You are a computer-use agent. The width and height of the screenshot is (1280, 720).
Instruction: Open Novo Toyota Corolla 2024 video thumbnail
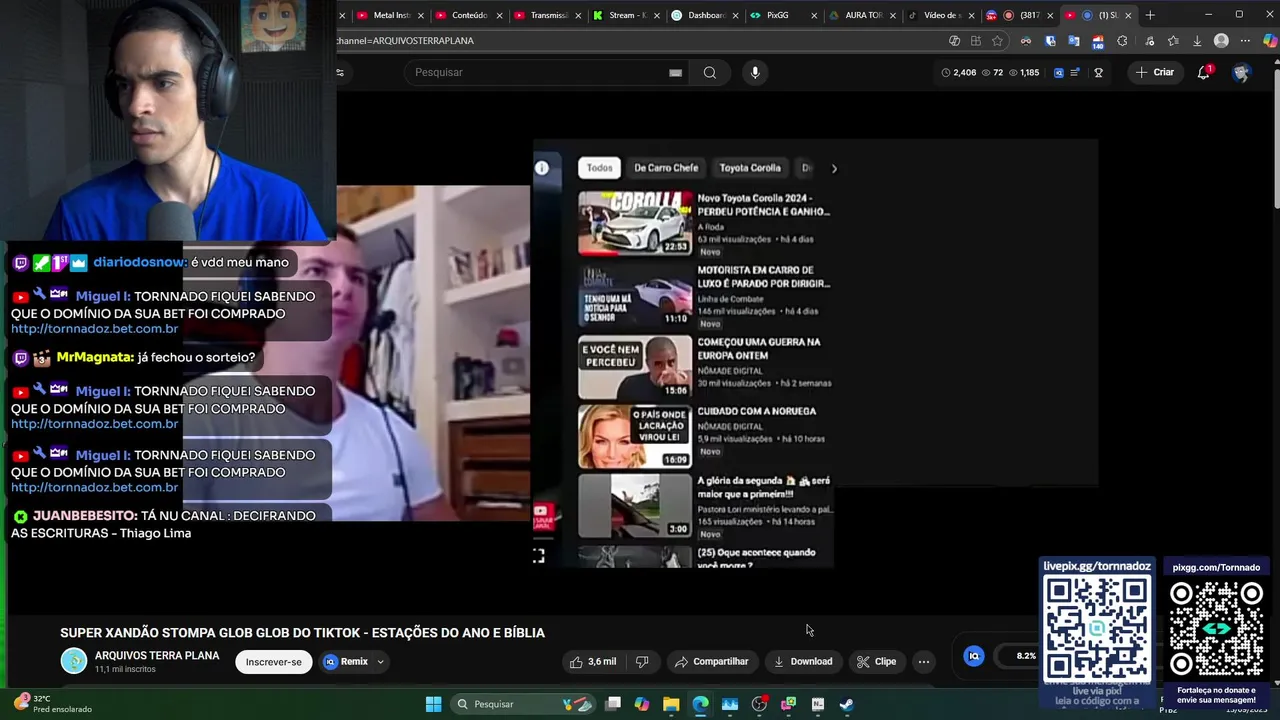tap(635, 222)
